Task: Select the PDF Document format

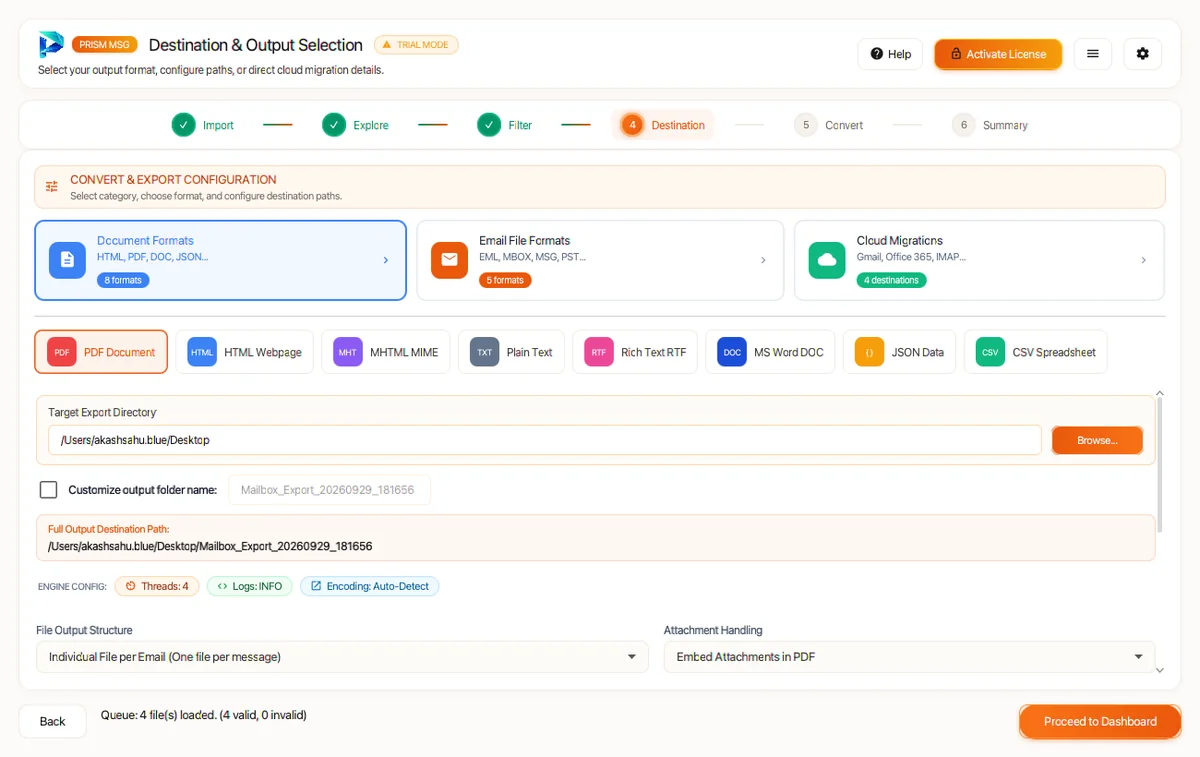Action: pos(101,352)
